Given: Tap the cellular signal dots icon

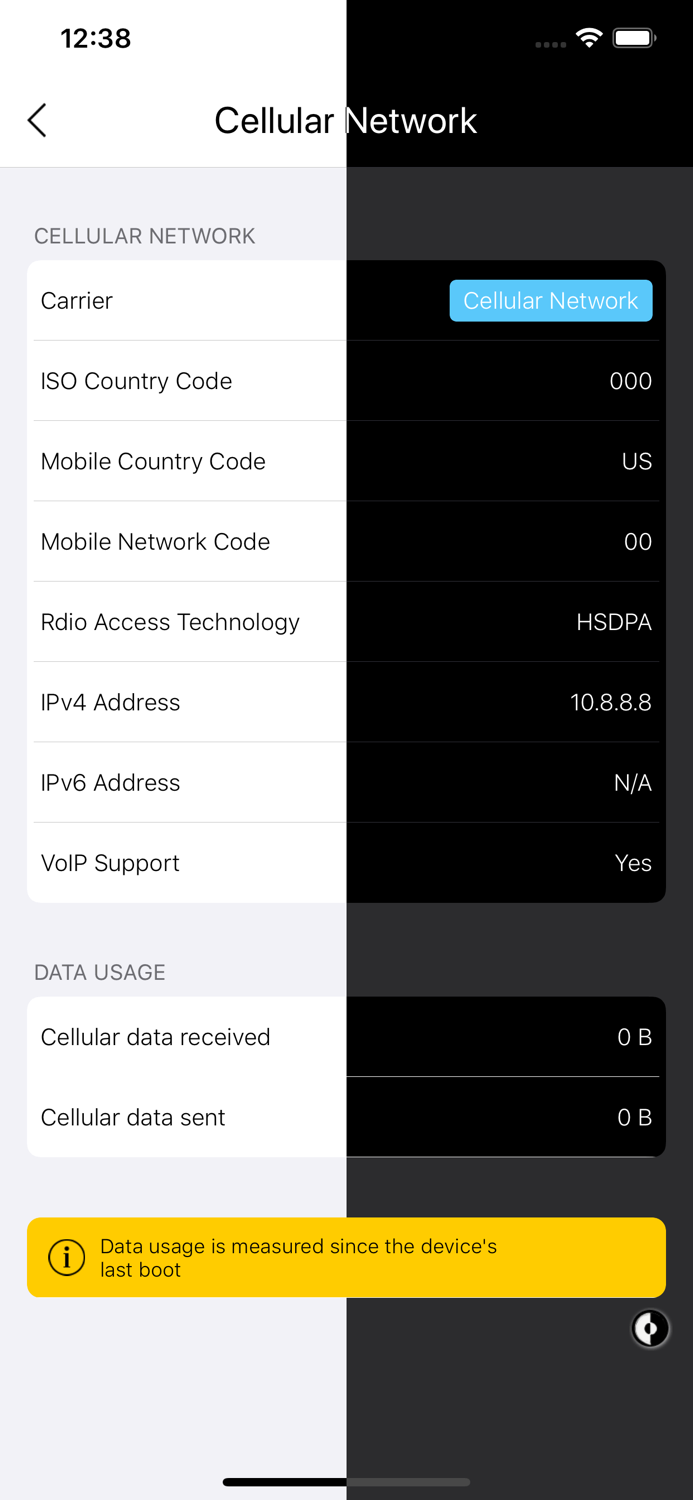Looking at the screenshot, I should pyautogui.click(x=550, y=44).
